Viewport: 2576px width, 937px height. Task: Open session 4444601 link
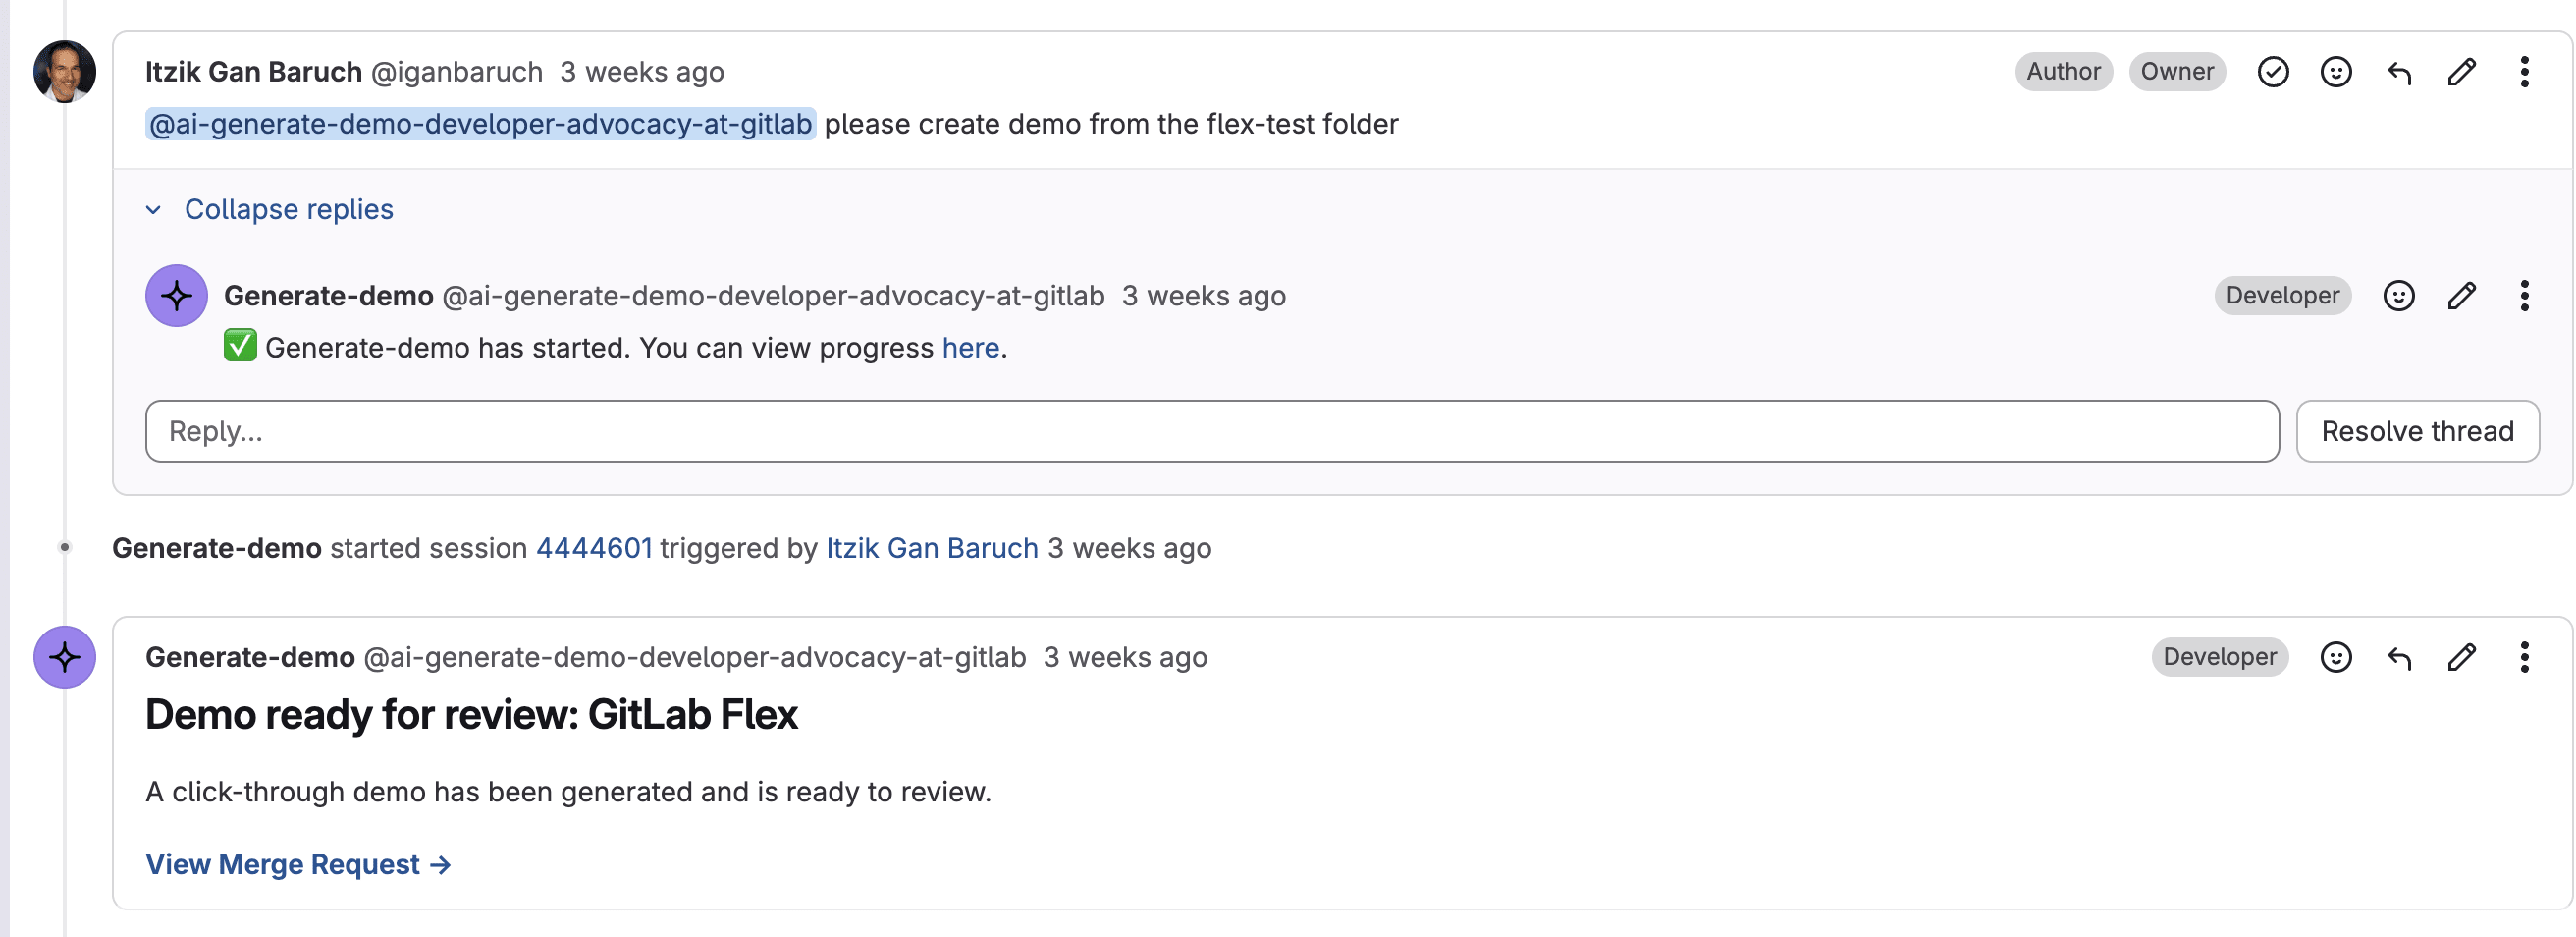coord(594,548)
